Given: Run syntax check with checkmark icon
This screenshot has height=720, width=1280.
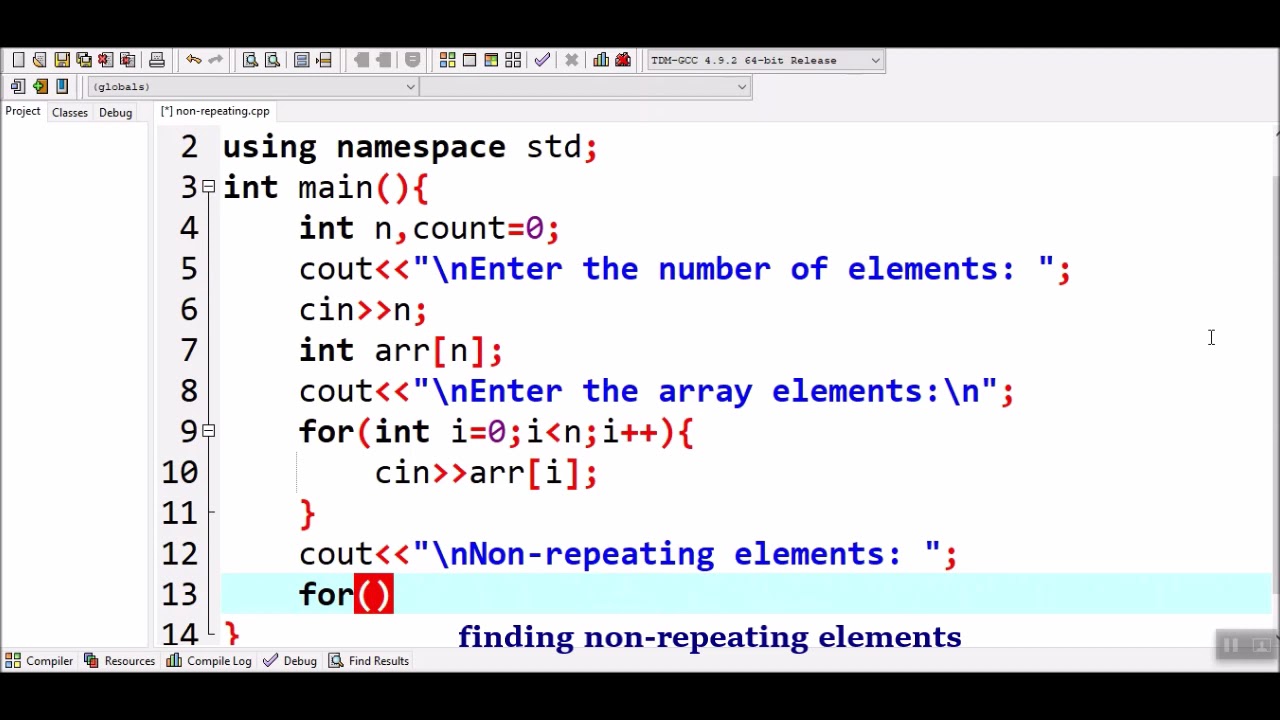Looking at the screenshot, I should (542, 60).
